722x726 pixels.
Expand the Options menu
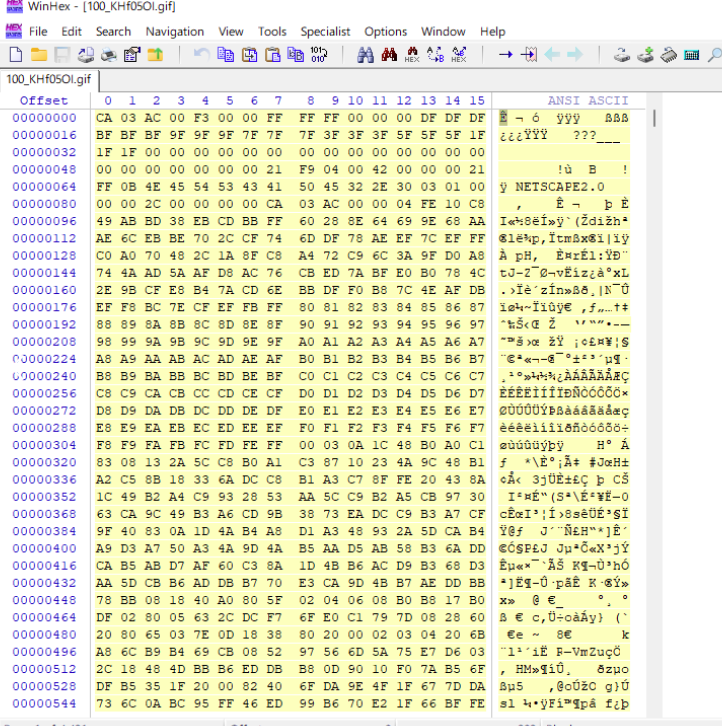385,31
